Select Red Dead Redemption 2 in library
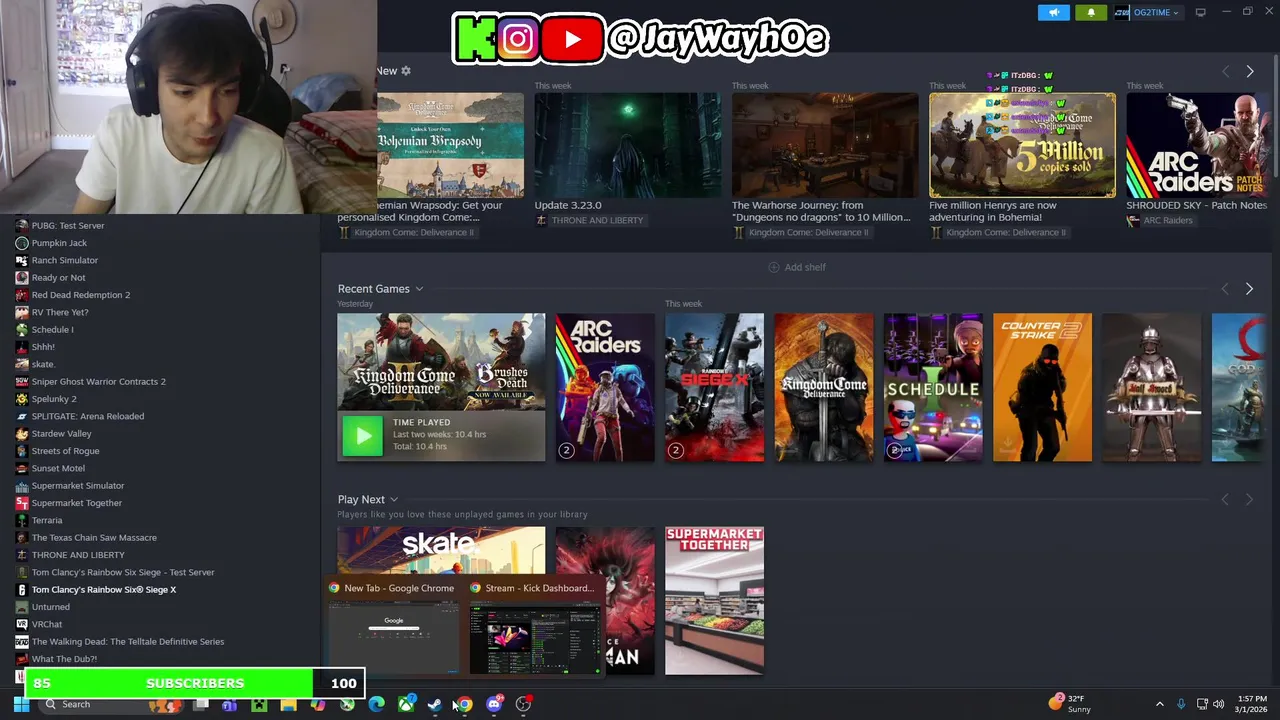This screenshot has height=720, width=1280. pyautogui.click(x=80, y=295)
